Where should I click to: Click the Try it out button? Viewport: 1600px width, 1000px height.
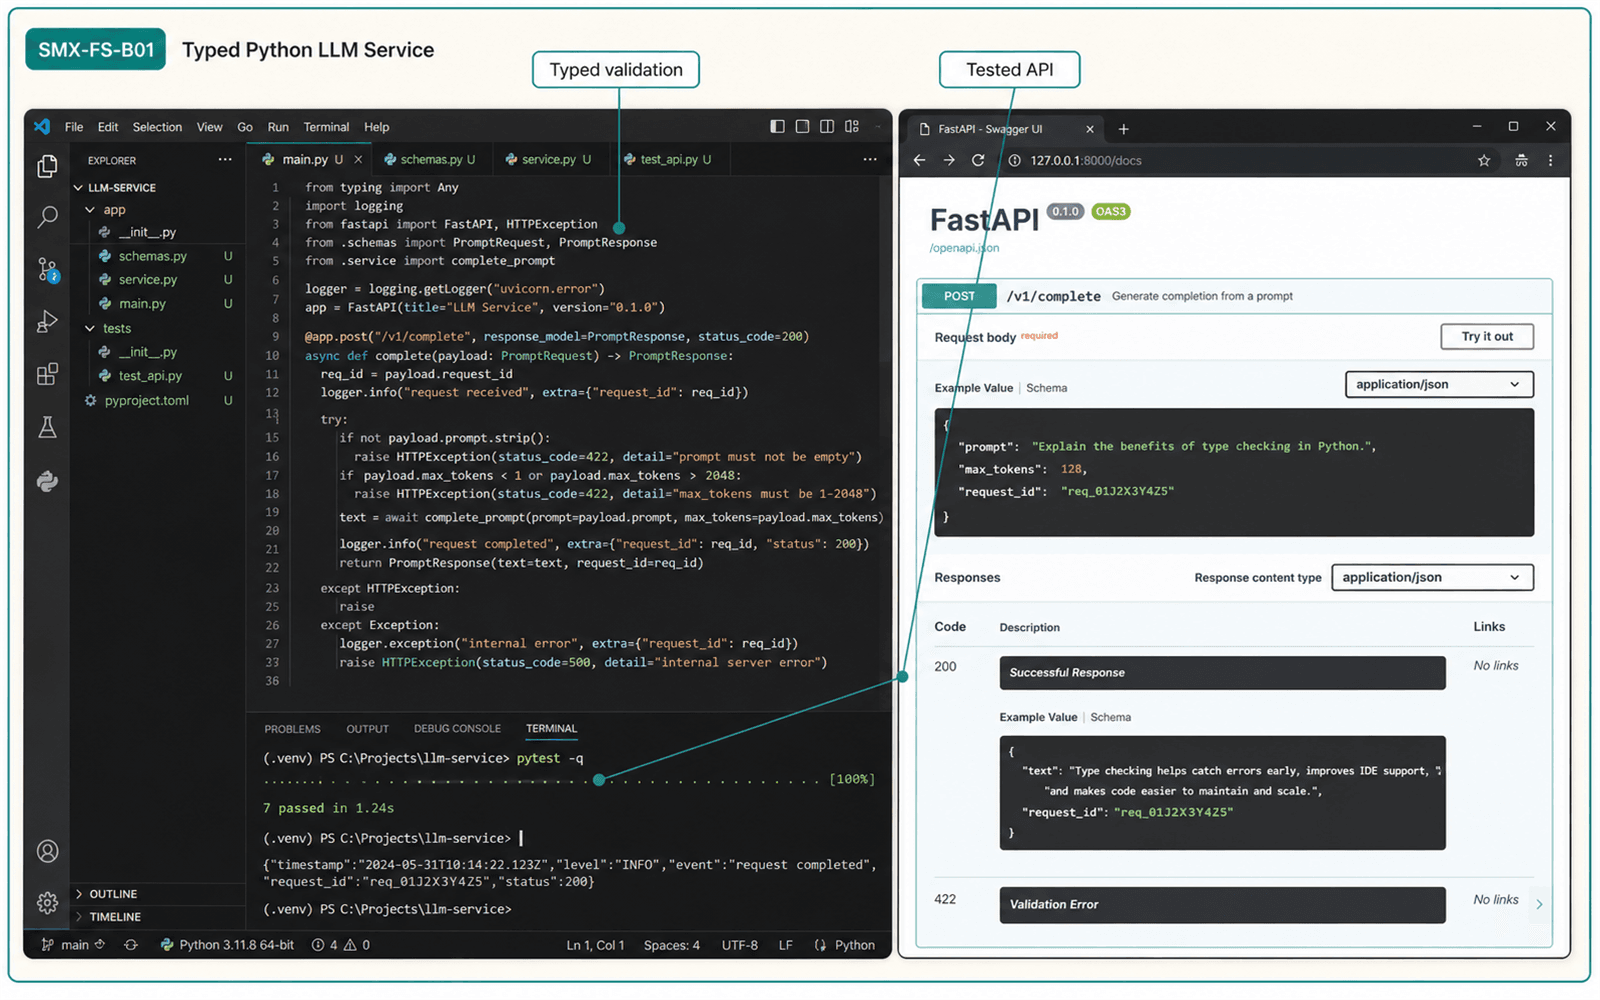pyautogui.click(x=1487, y=336)
